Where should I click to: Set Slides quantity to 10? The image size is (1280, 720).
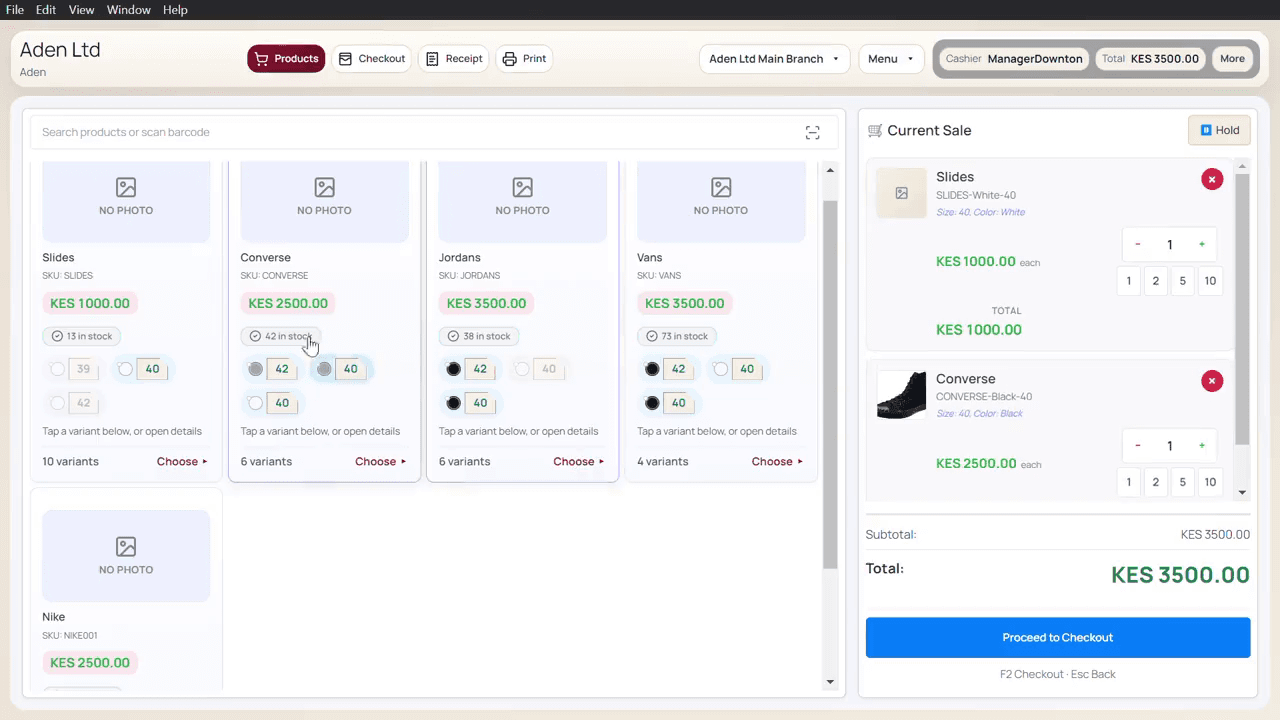pyautogui.click(x=1210, y=281)
